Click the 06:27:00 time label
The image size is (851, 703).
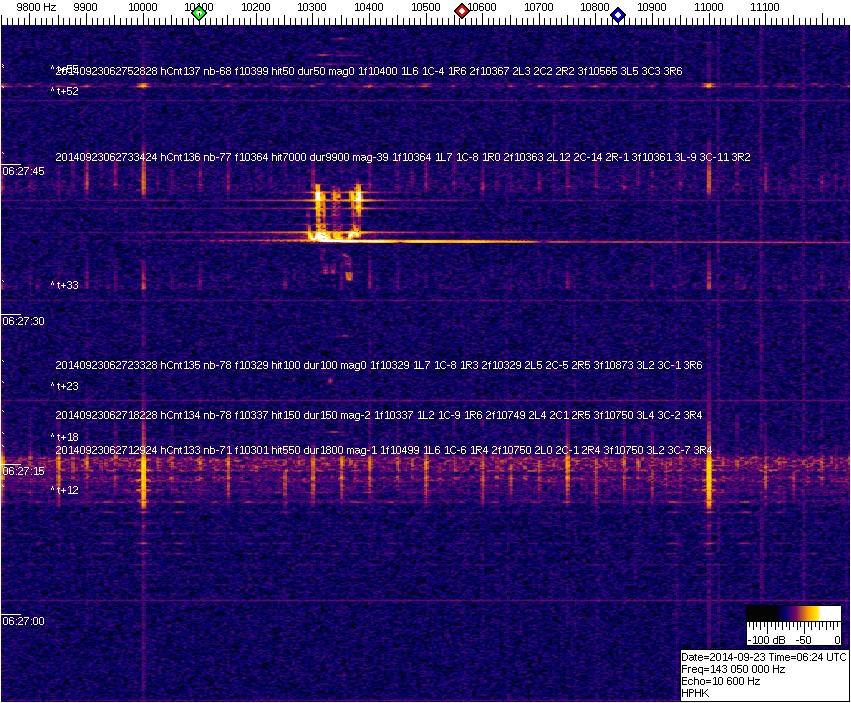click(23, 621)
